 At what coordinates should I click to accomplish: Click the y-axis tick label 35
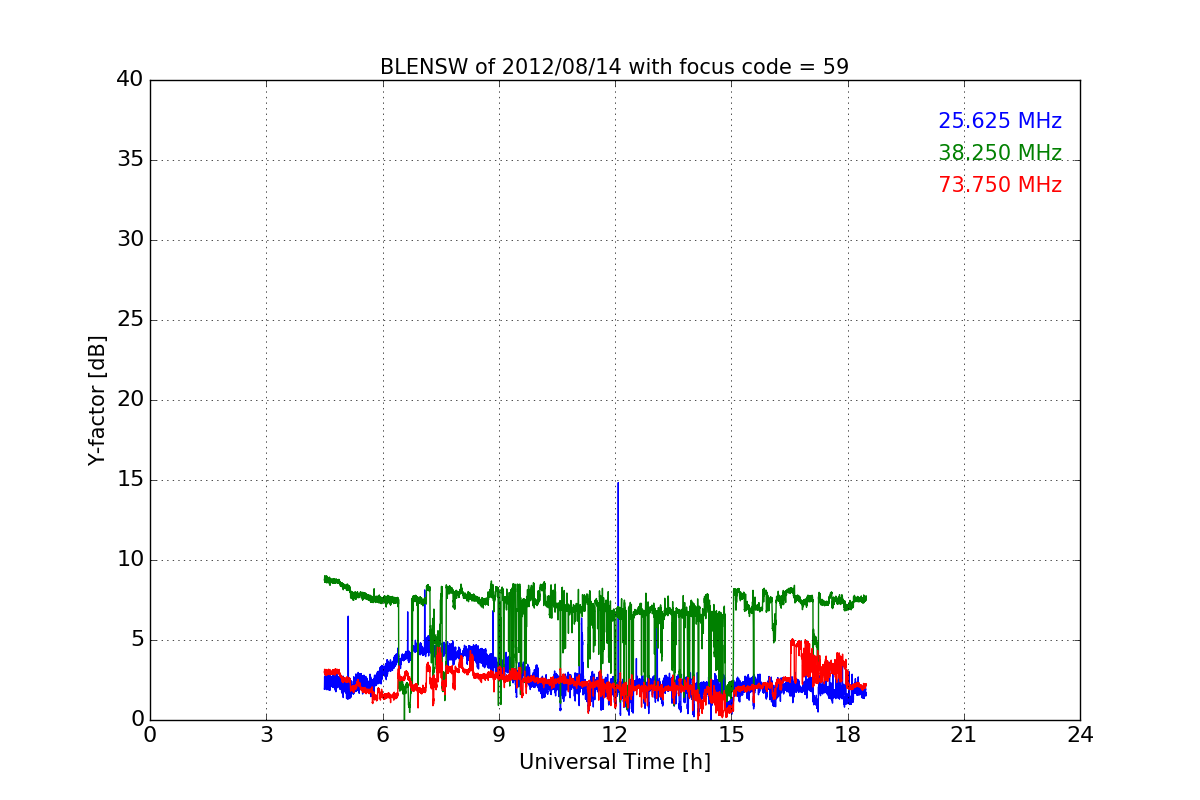click(x=130, y=160)
